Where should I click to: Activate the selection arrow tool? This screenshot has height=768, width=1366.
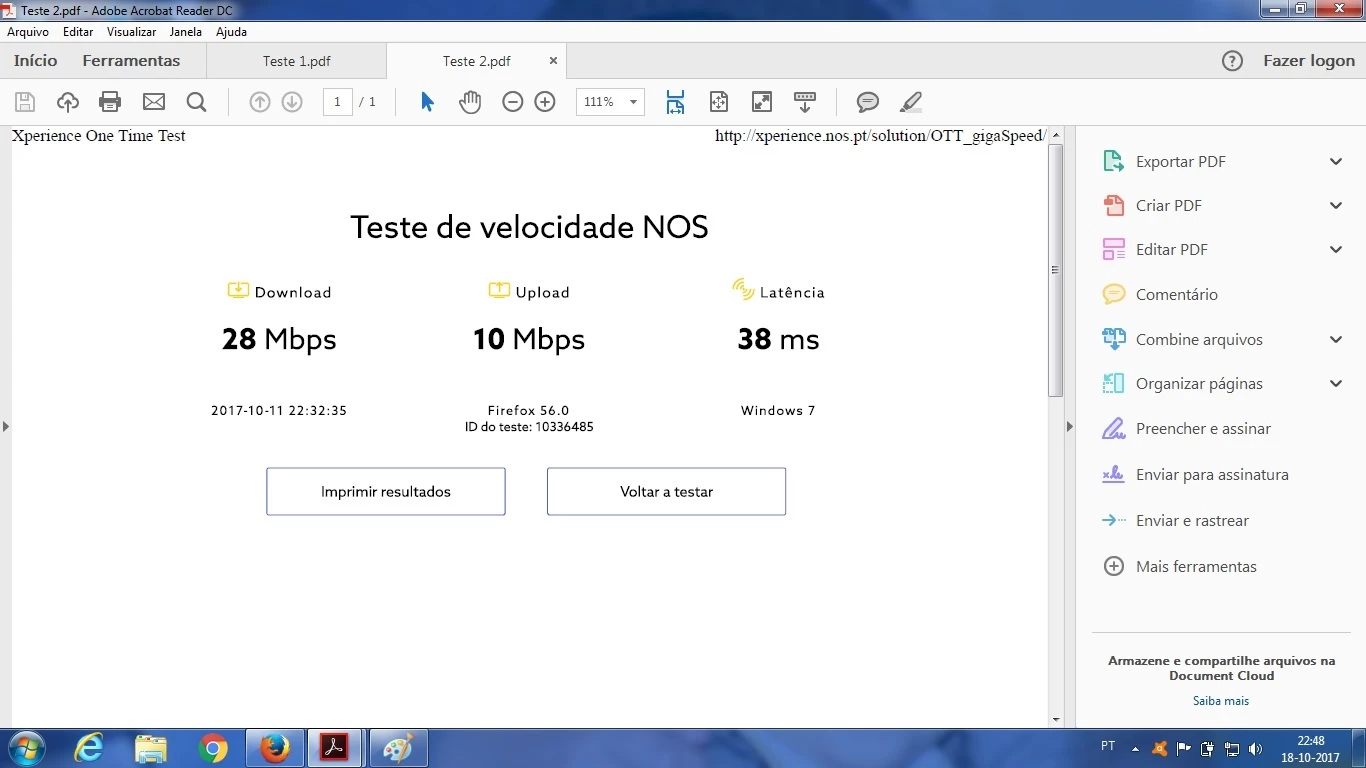tap(427, 102)
